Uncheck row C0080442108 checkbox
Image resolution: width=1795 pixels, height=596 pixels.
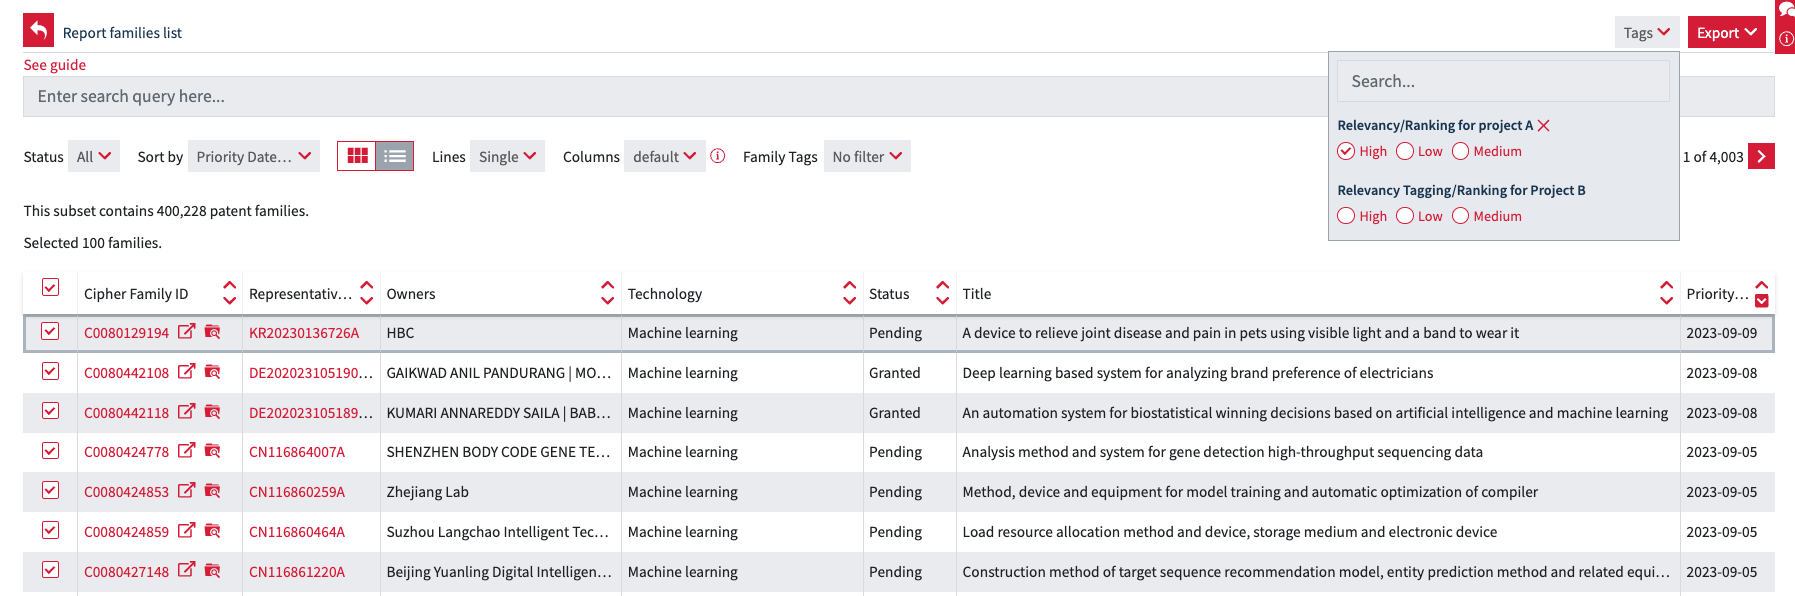[50, 371]
